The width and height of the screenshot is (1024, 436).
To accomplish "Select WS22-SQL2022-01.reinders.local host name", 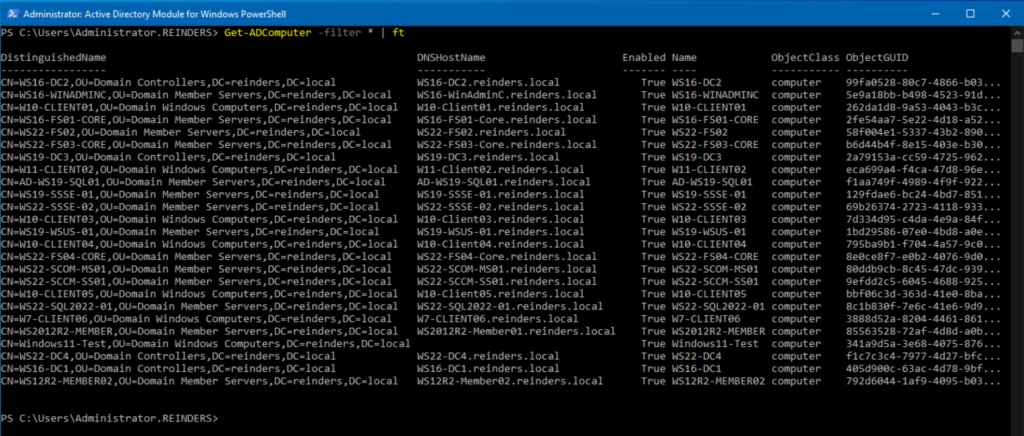I will click(x=510, y=305).
